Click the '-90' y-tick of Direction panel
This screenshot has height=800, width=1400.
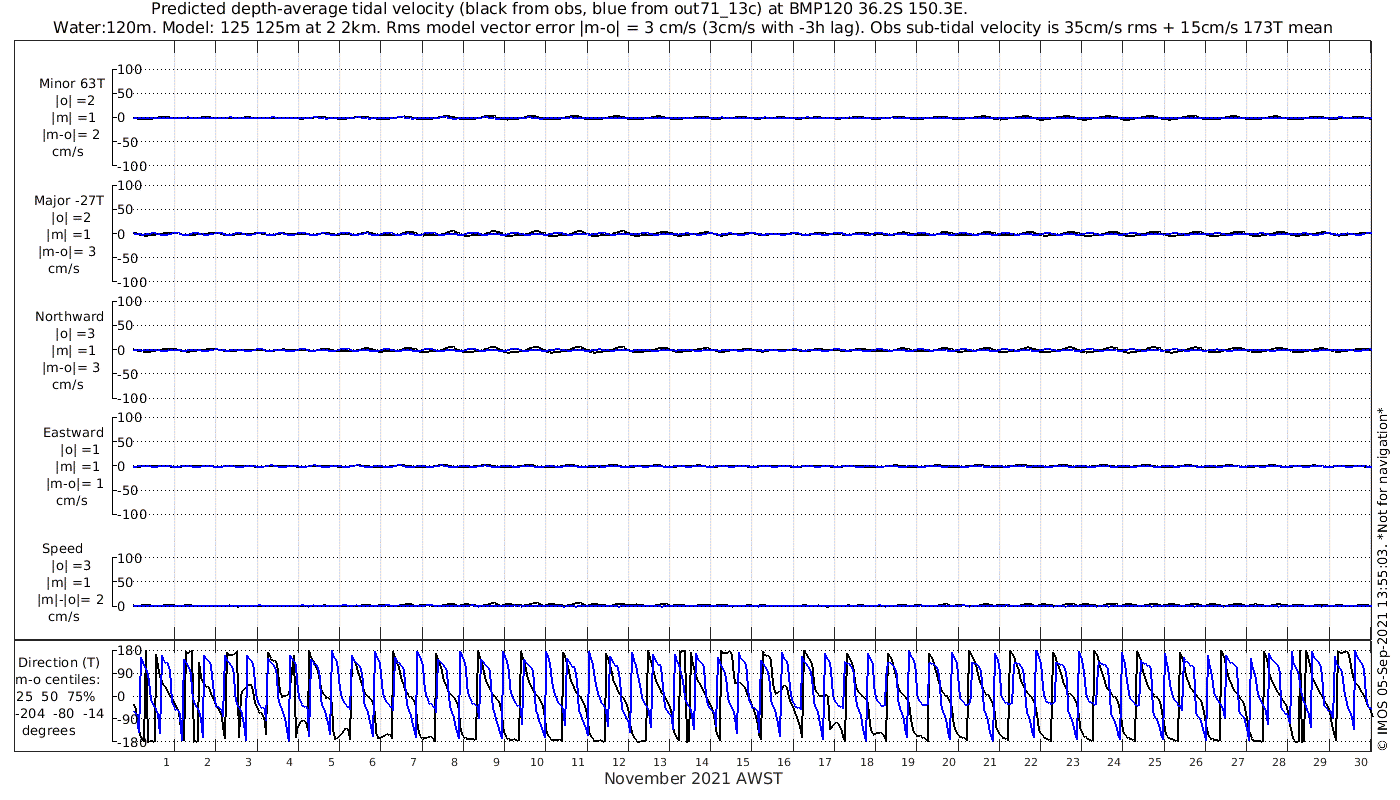coord(126,719)
